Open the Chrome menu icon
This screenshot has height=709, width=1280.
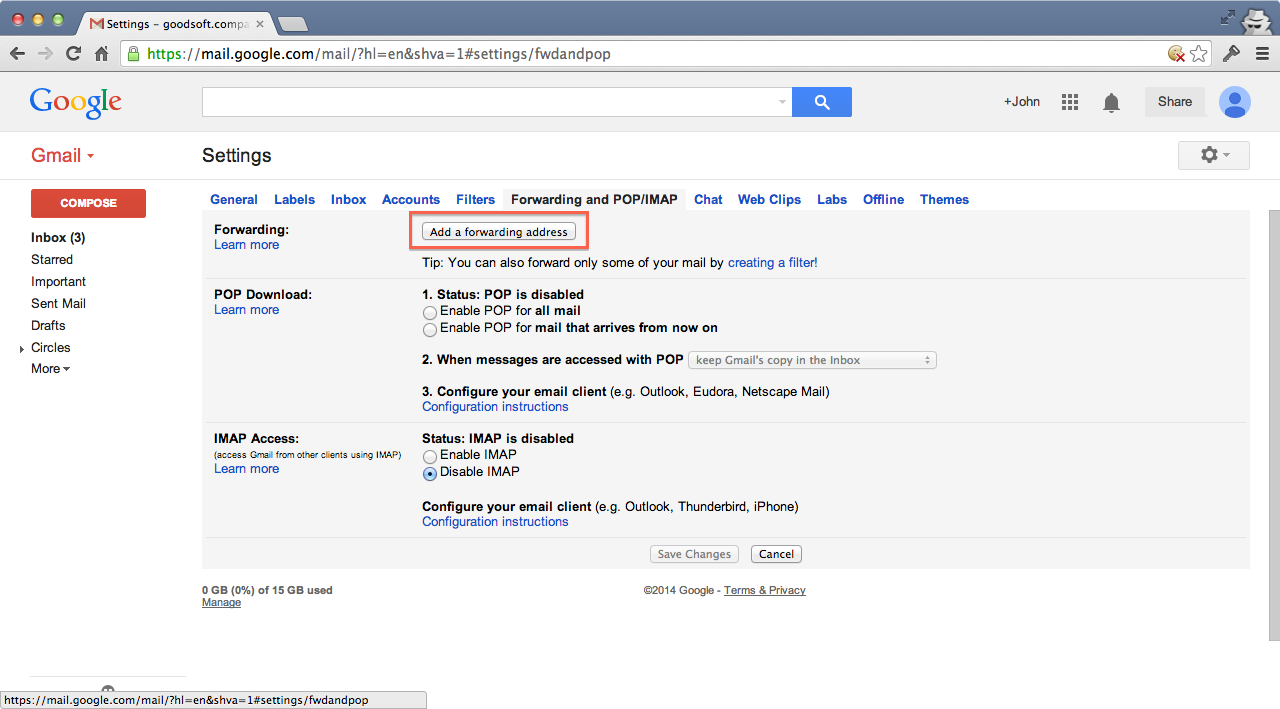pos(1260,54)
